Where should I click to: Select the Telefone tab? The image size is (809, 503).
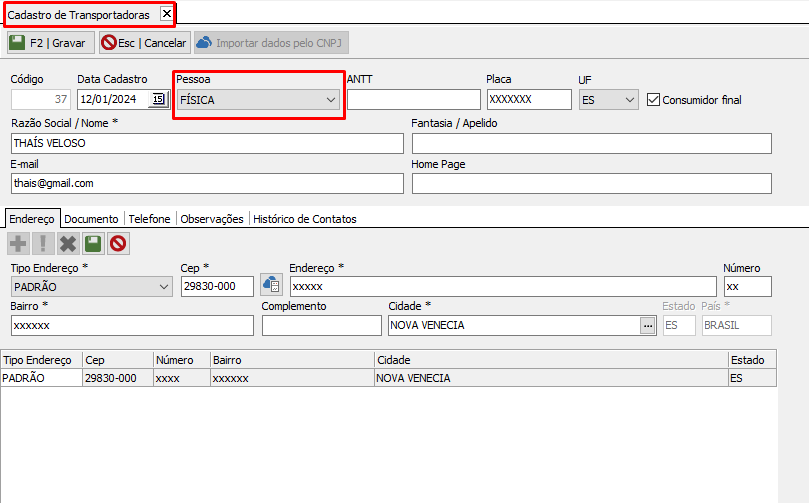point(149,219)
